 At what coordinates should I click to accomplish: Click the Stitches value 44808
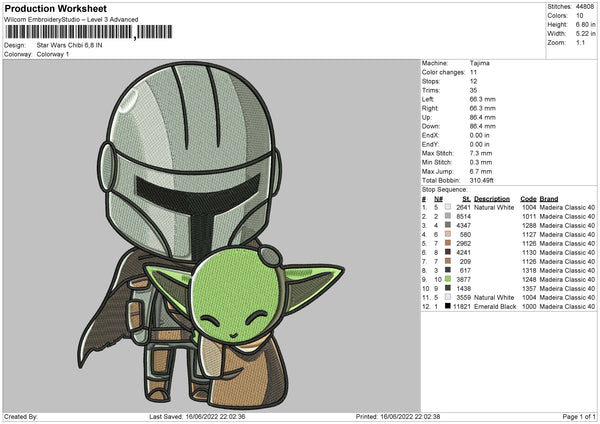click(x=585, y=7)
